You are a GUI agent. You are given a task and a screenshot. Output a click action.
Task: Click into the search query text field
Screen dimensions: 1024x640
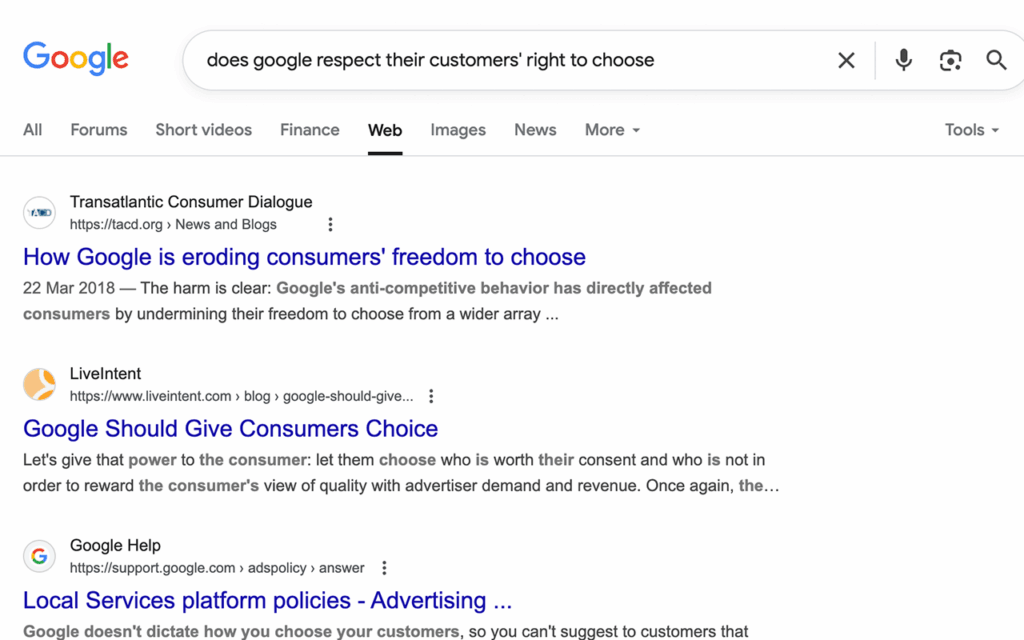(x=500, y=60)
